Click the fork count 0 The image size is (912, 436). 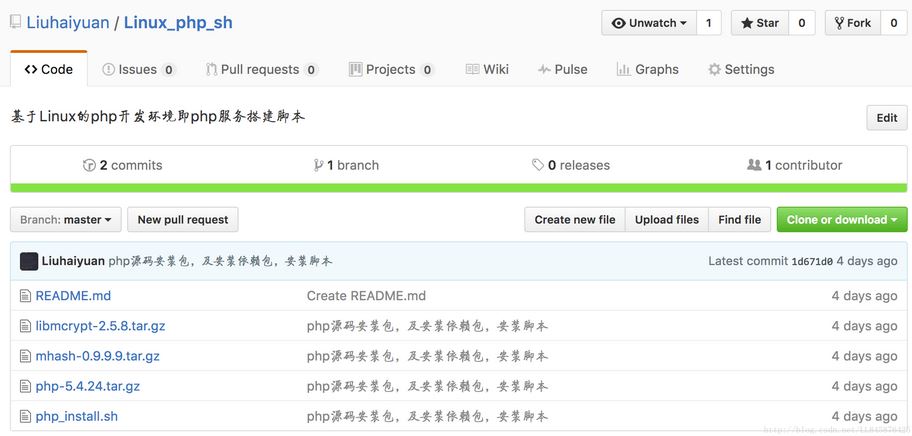click(x=893, y=23)
